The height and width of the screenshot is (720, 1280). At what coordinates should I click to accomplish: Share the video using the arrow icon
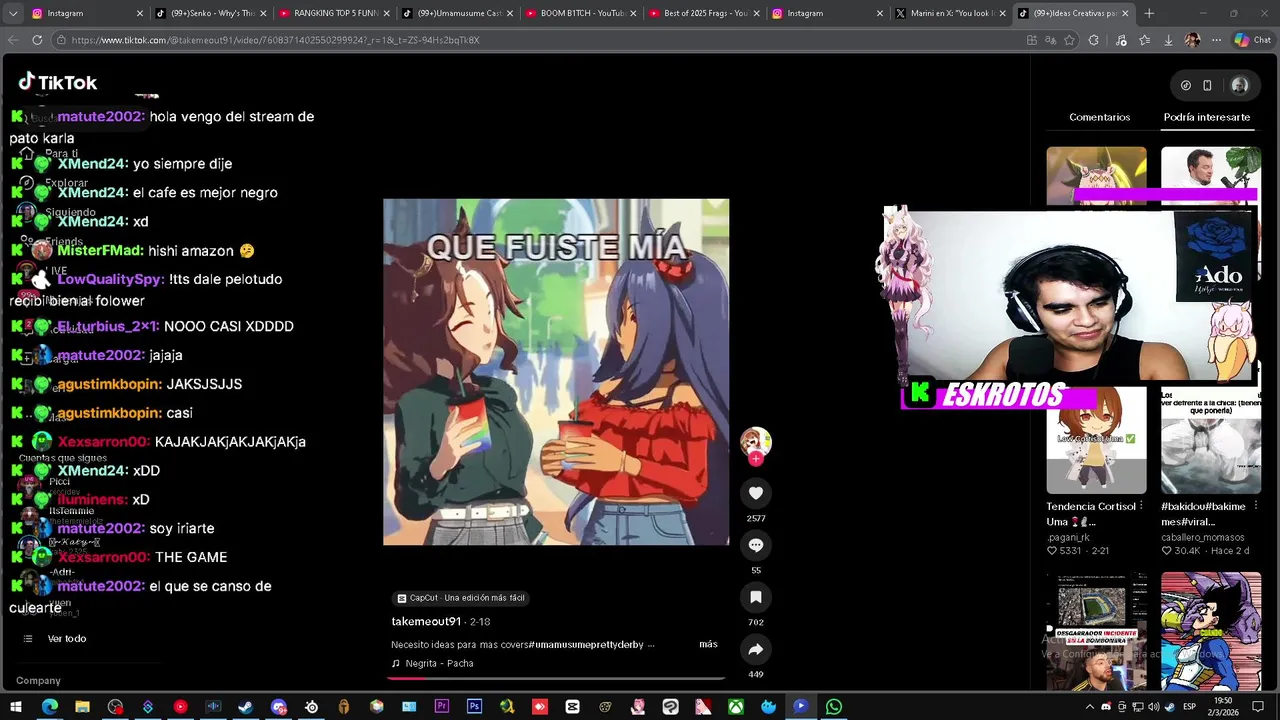756,649
